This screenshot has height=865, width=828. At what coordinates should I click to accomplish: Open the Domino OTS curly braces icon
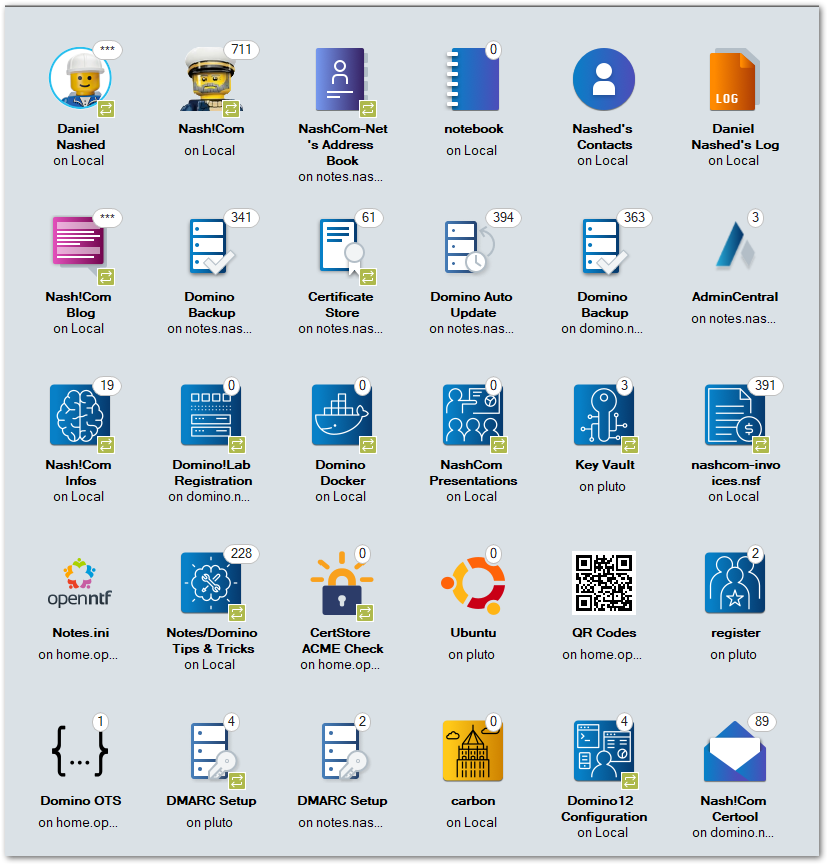pos(79,751)
